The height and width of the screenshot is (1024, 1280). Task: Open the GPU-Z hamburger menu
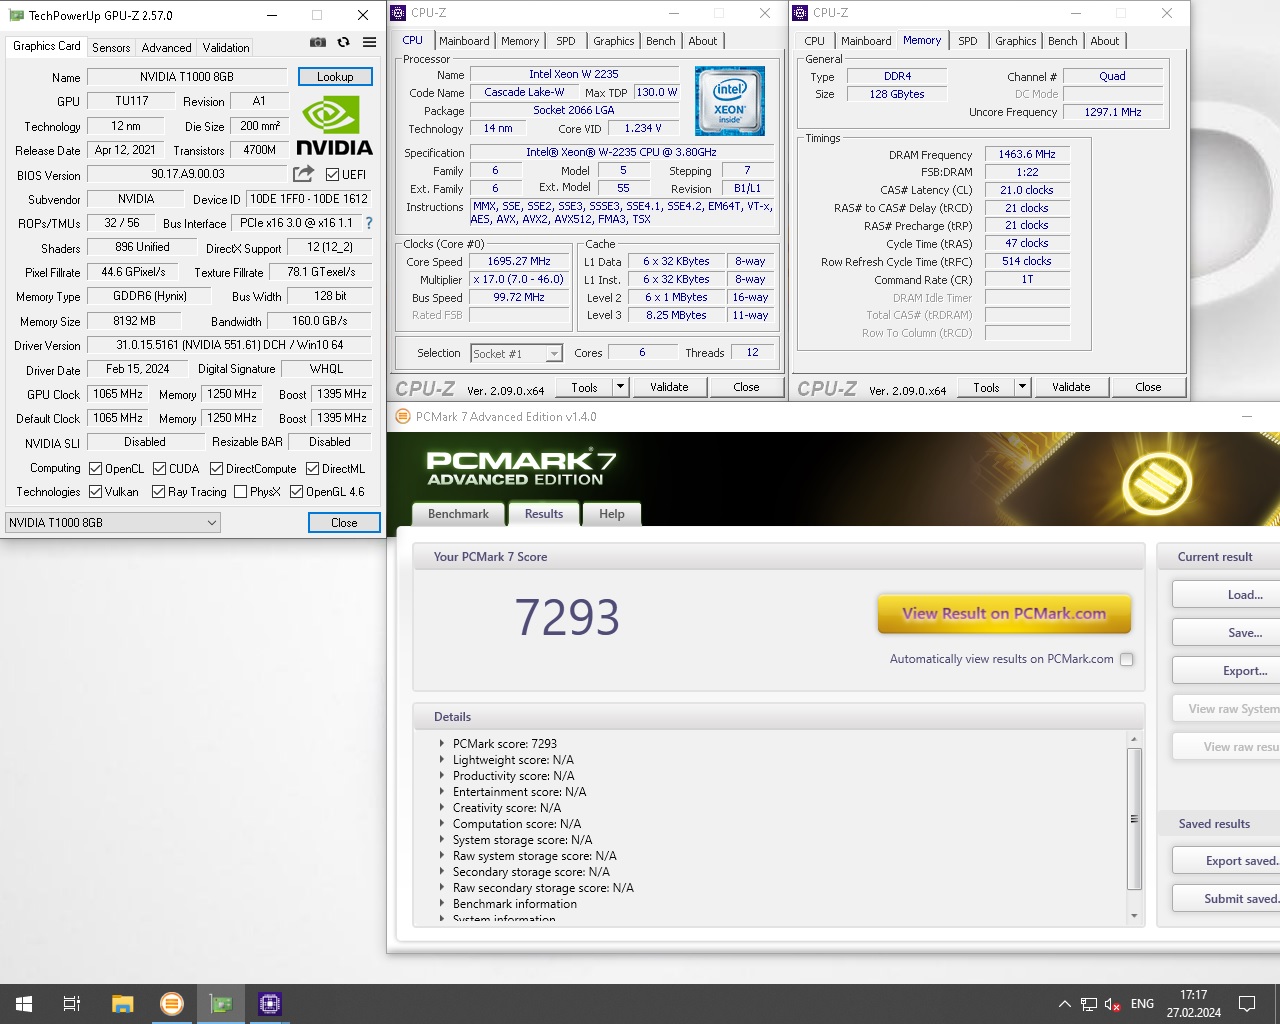(369, 42)
